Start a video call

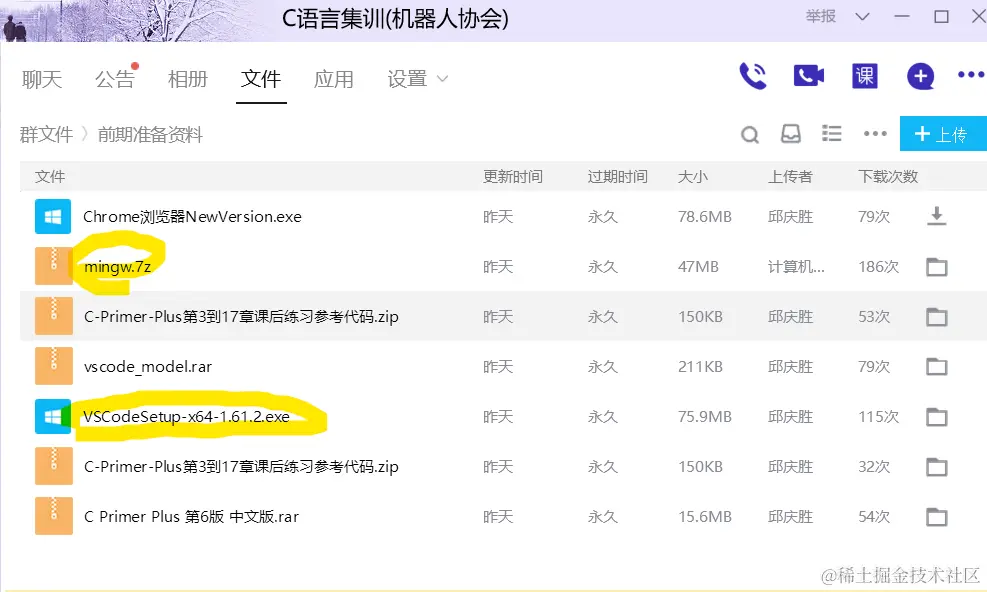point(810,74)
